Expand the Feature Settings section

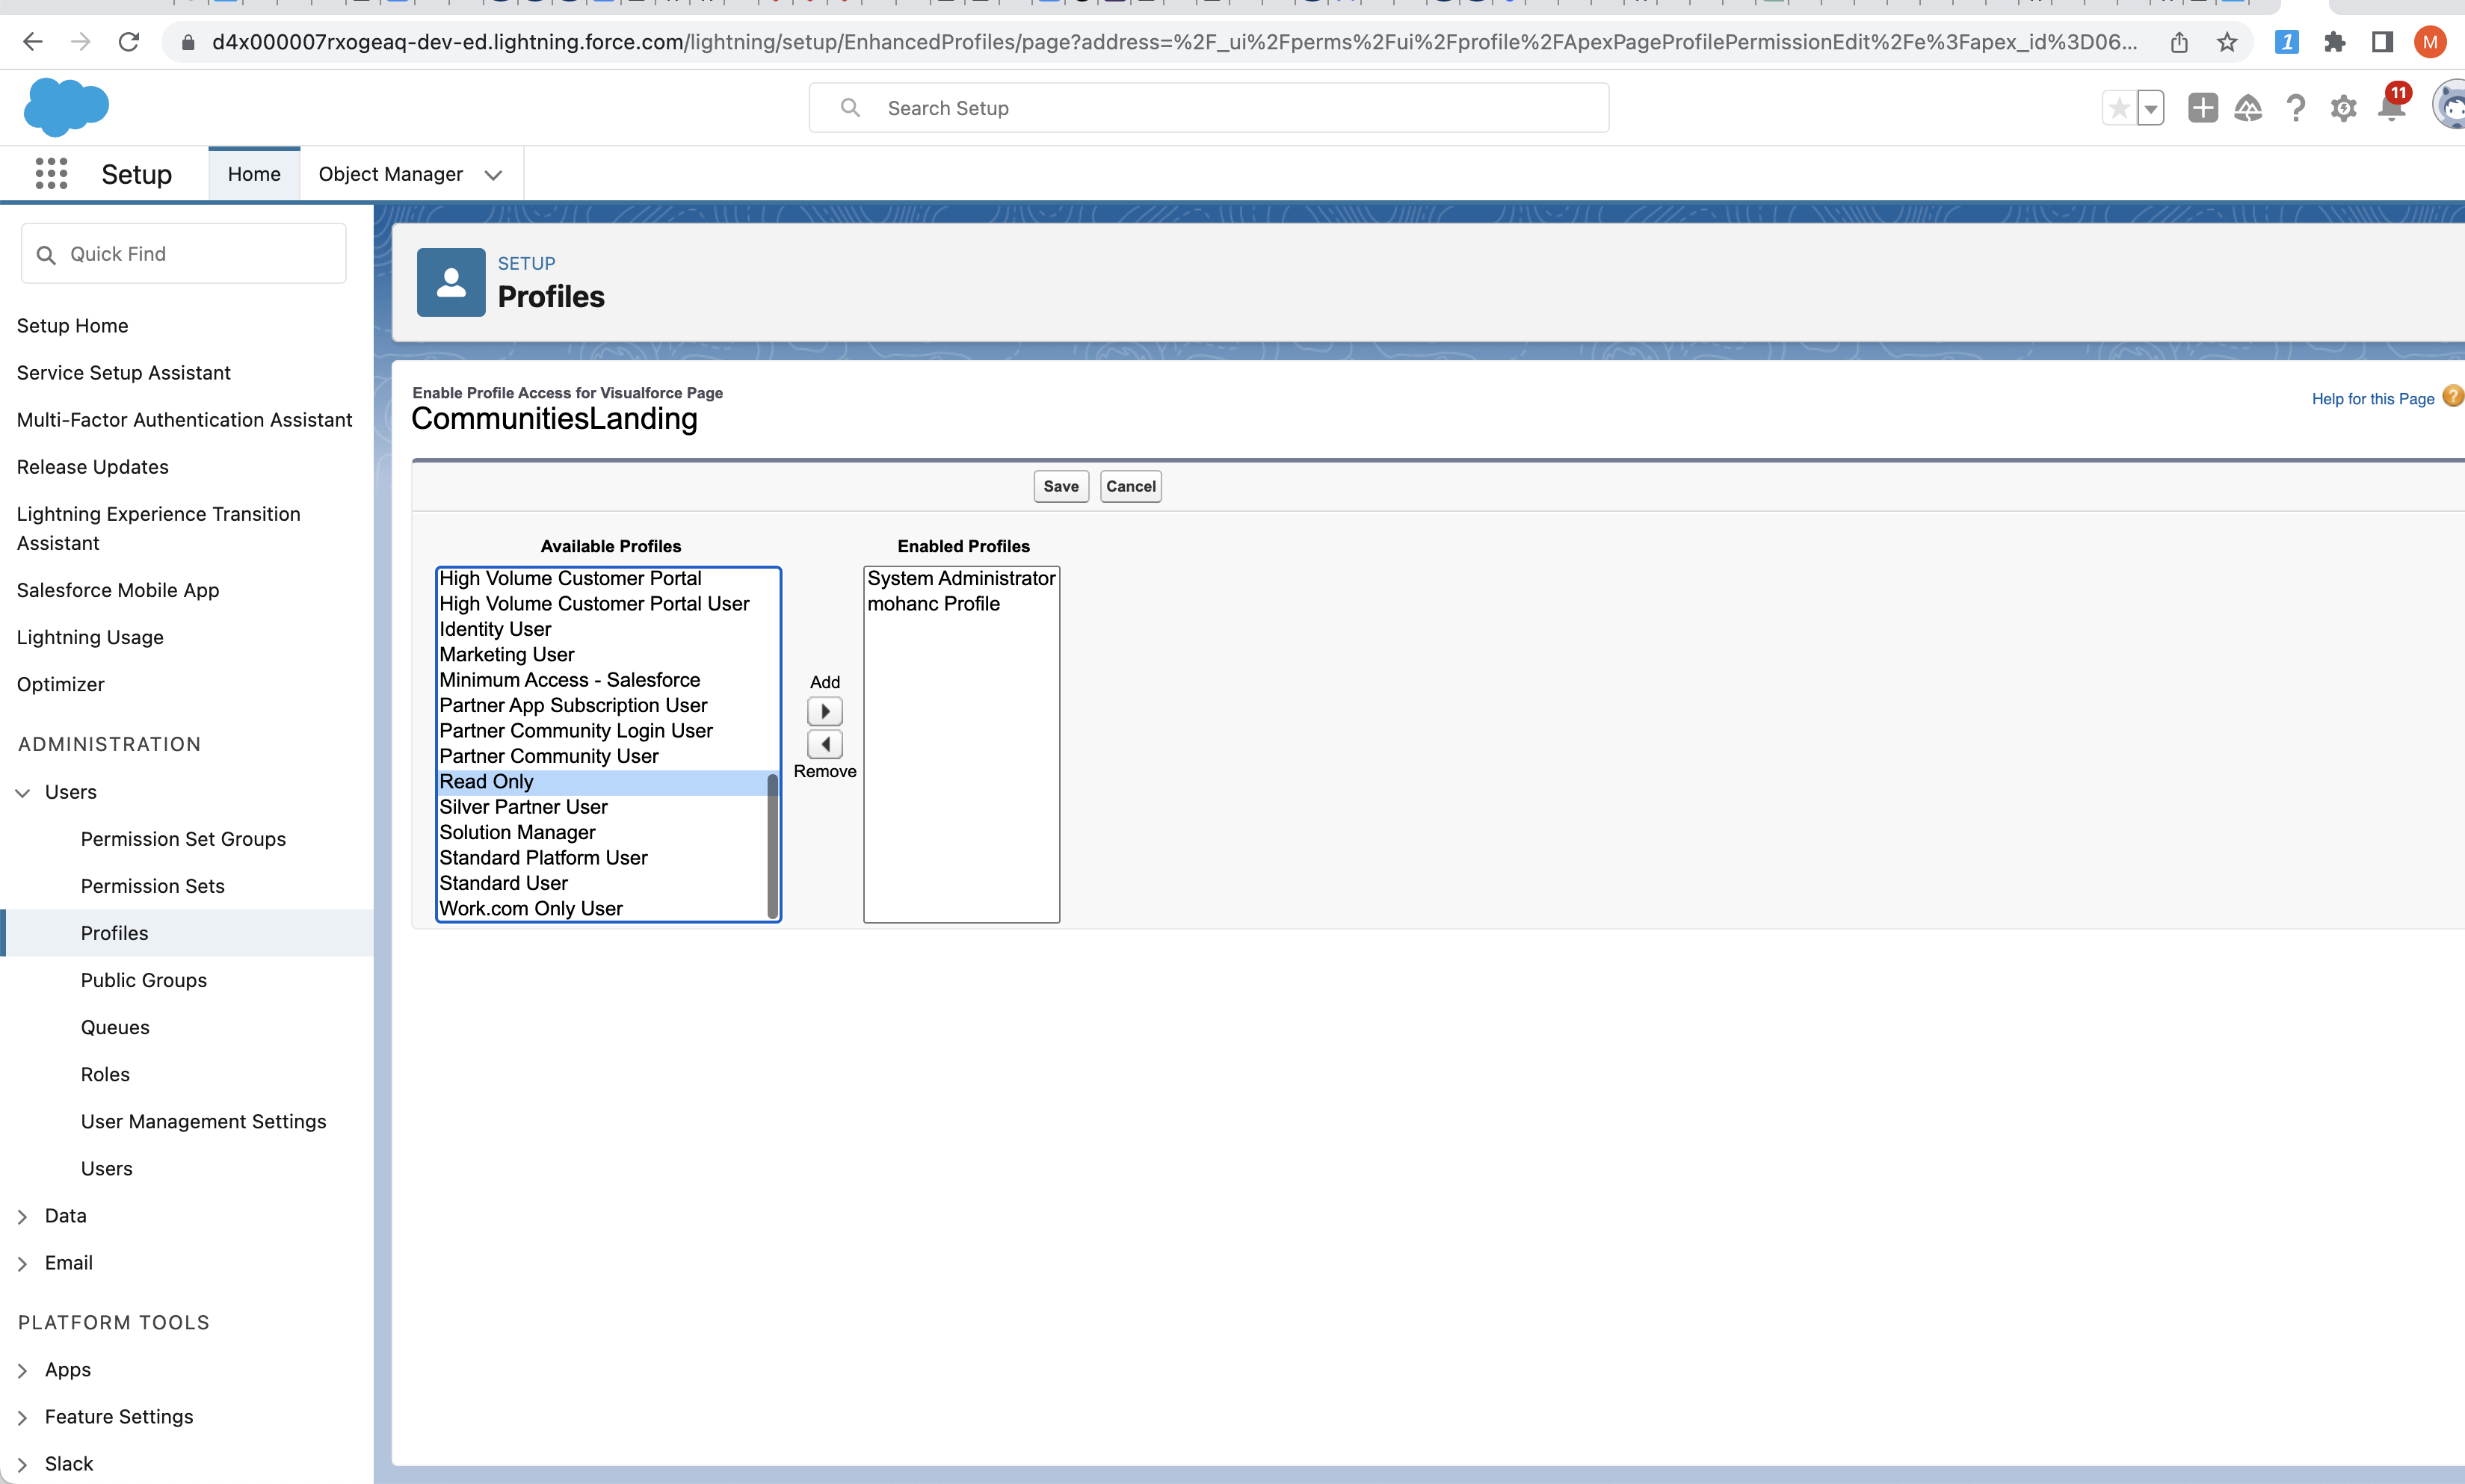[22, 1417]
